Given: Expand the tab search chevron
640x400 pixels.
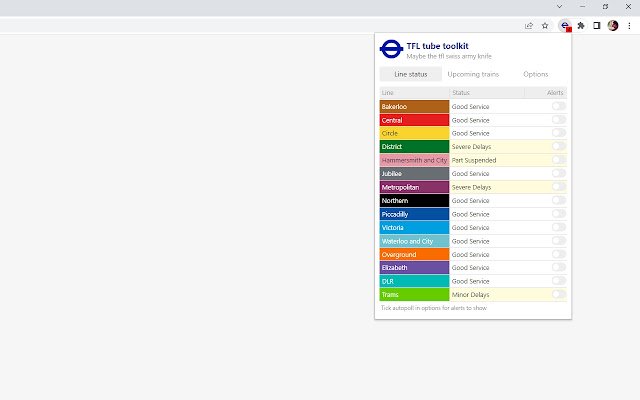Looking at the screenshot, I should pos(560,7).
